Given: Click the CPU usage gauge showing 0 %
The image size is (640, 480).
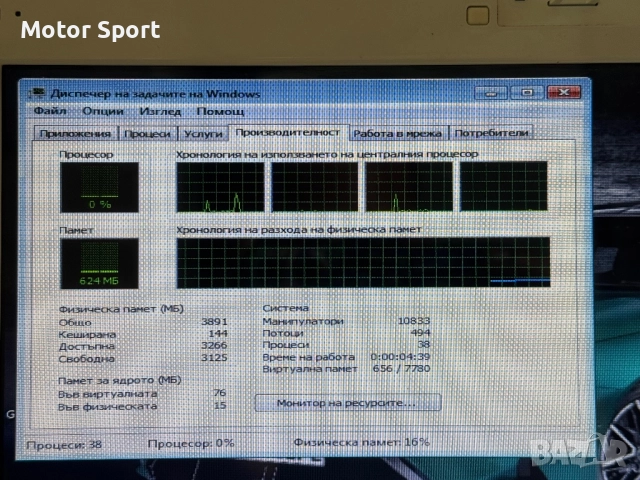Looking at the screenshot, I should click(99, 187).
